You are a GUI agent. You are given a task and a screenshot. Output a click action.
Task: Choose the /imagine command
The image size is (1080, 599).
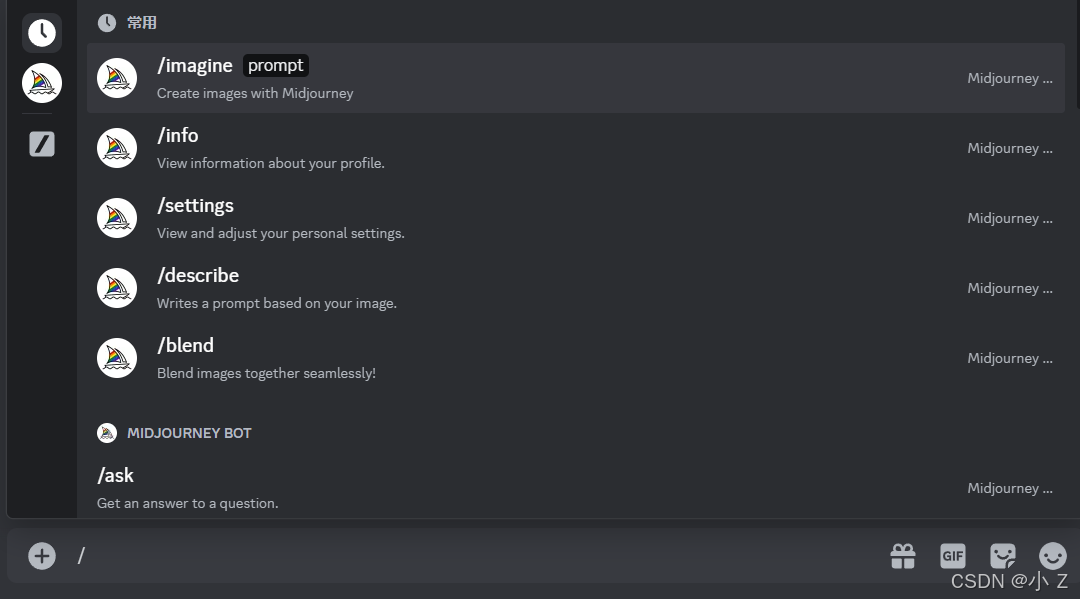[x=195, y=66]
